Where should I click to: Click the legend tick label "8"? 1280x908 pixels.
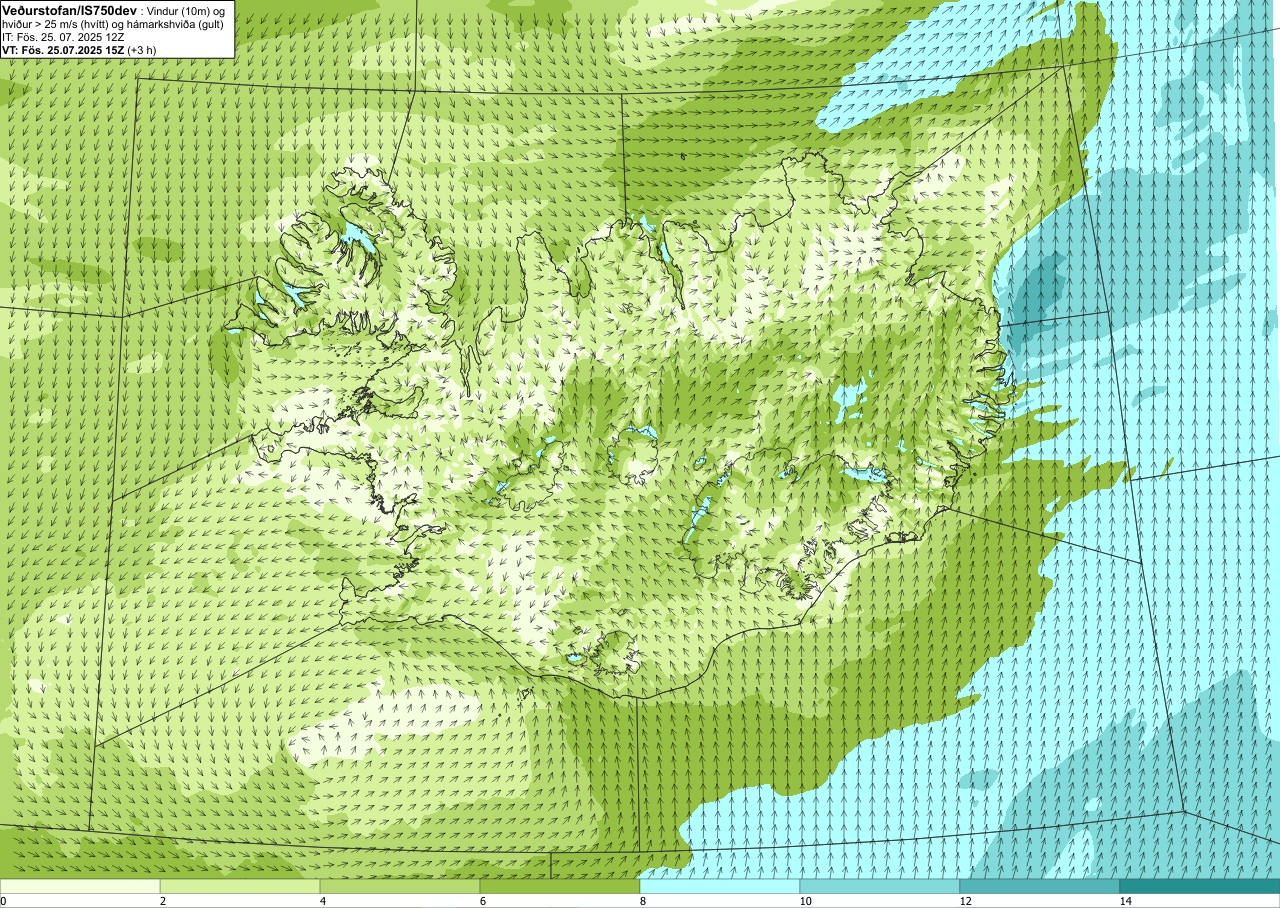tap(643, 901)
